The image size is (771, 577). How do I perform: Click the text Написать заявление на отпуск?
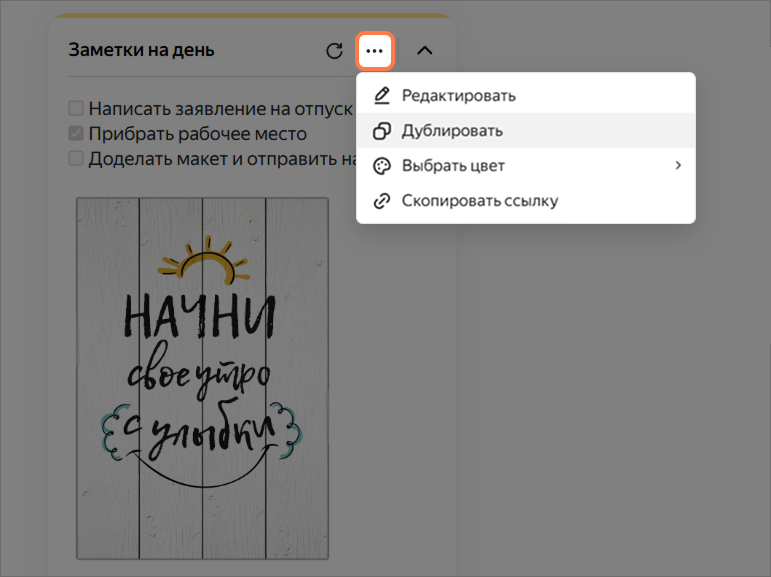221,109
